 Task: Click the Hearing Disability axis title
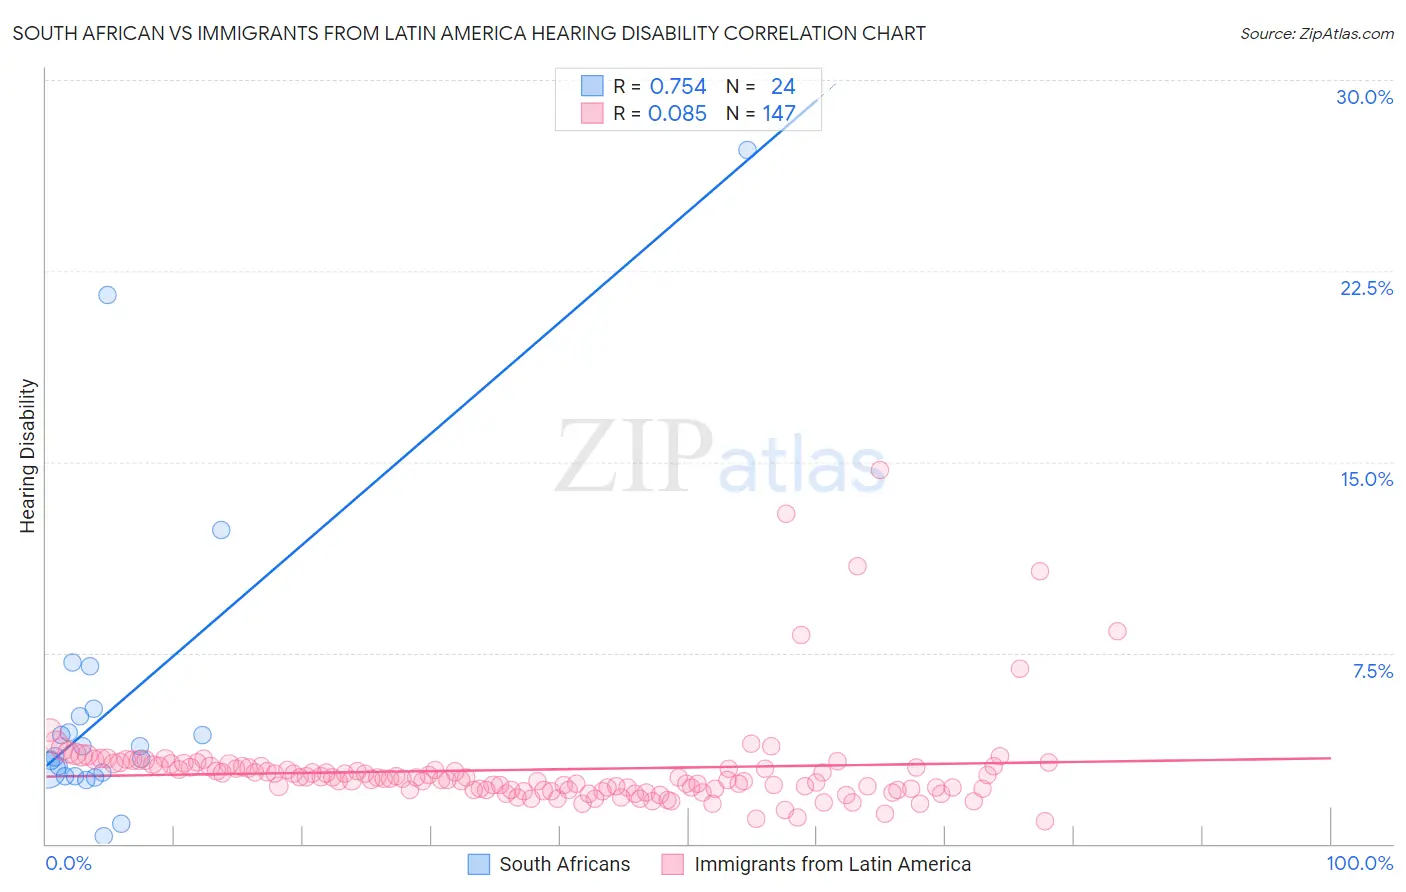[x=28, y=456]
